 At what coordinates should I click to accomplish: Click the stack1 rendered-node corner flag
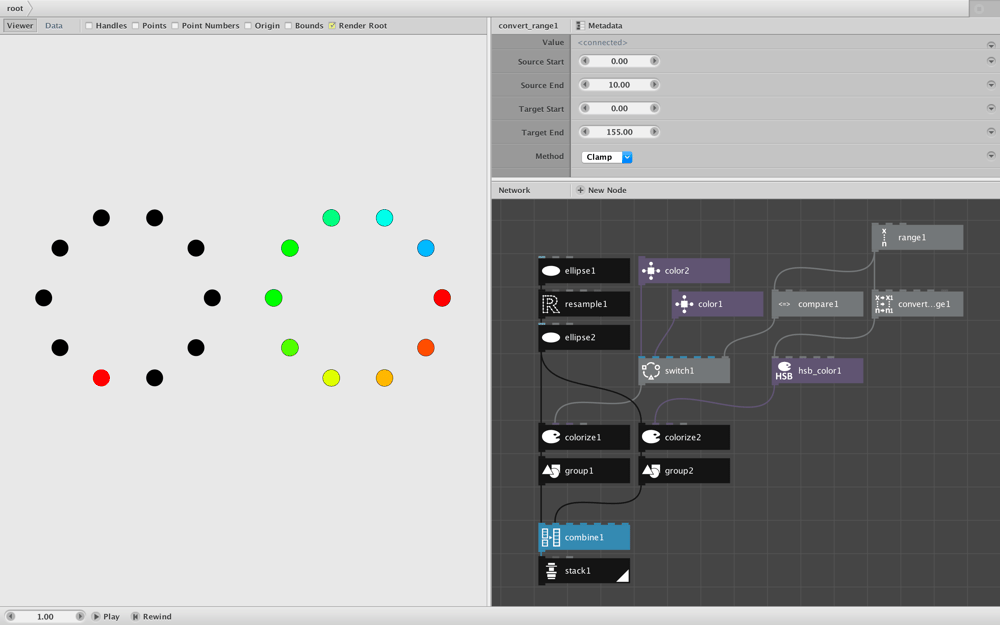click(622, 575)
